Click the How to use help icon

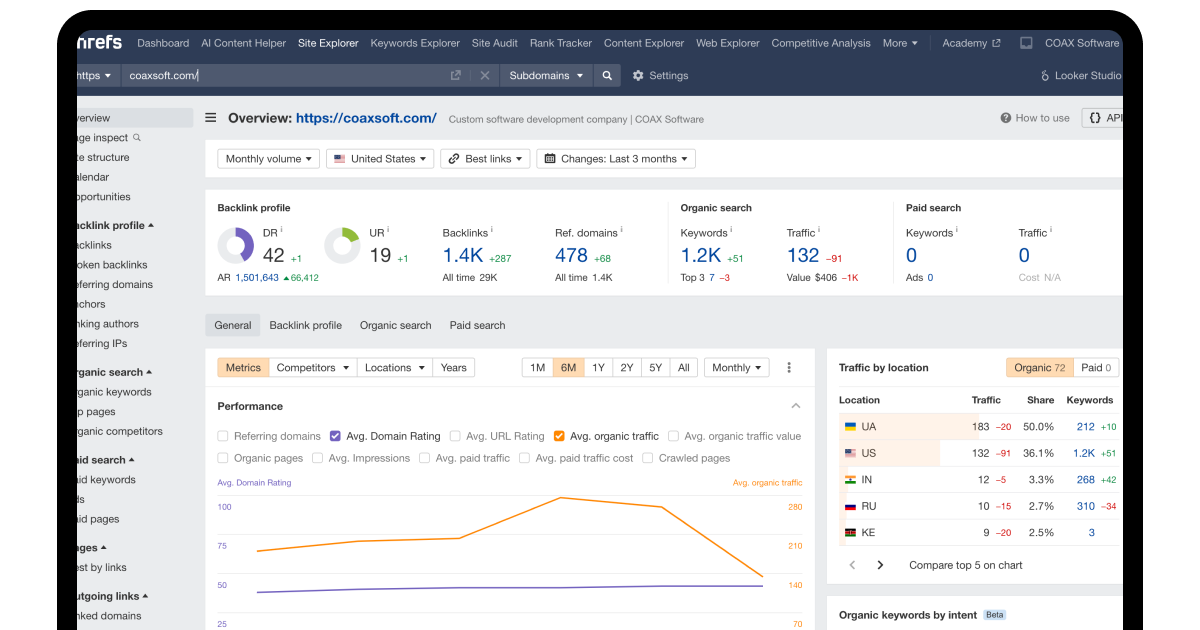[x=1006, y=118]
